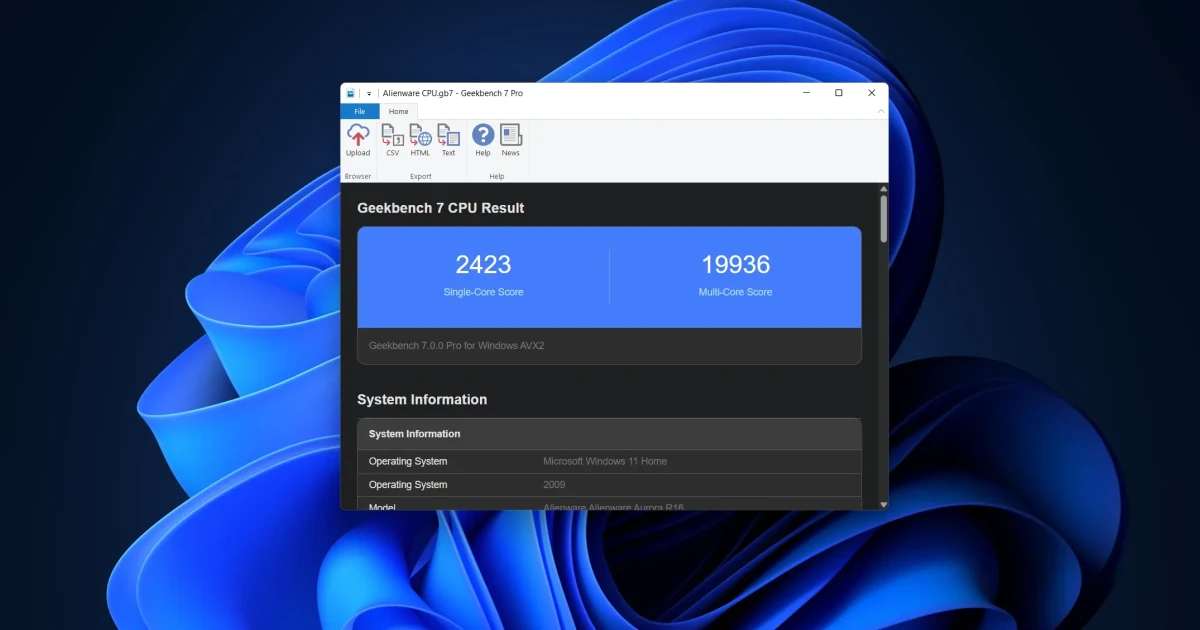Export results with the CSV icon
The height and width of the screenshot is (630, 1200).
[x=392, y=135]
